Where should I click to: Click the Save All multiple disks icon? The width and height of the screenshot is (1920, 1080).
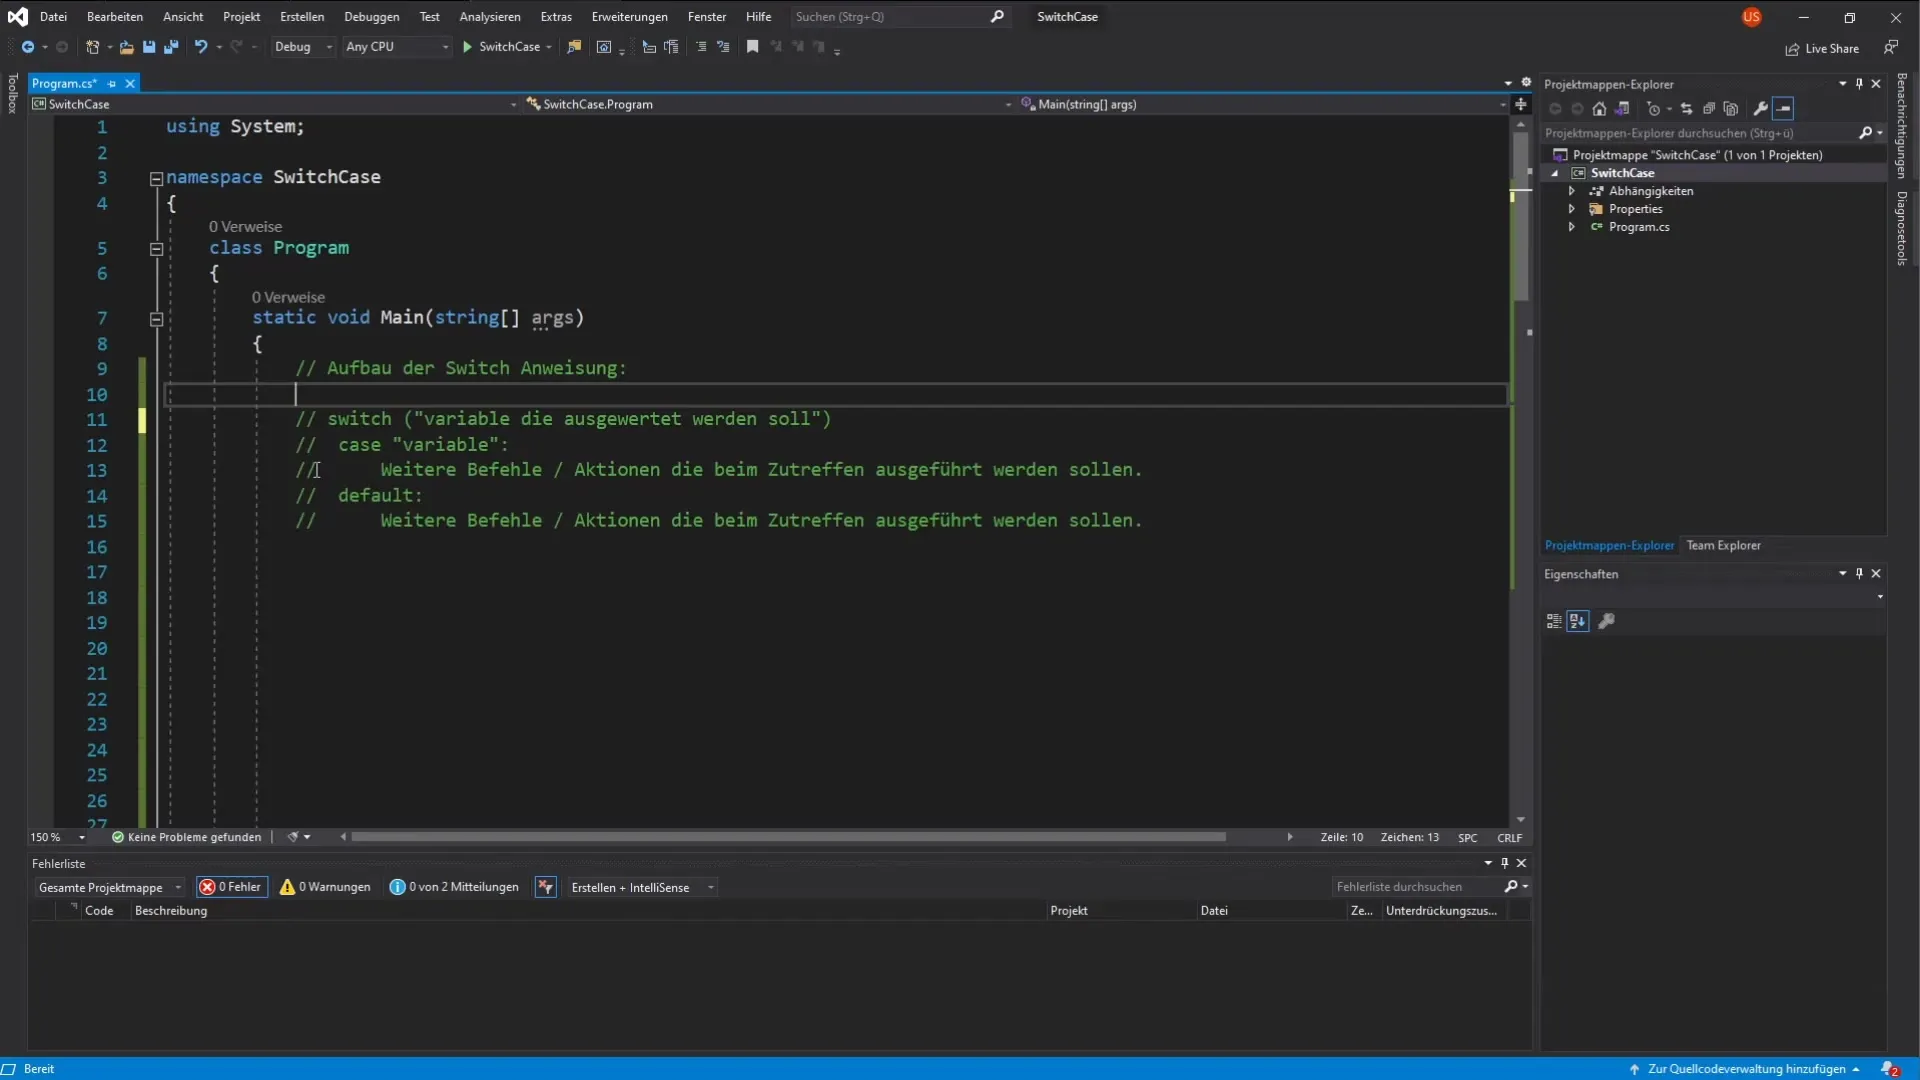(171, 47)
